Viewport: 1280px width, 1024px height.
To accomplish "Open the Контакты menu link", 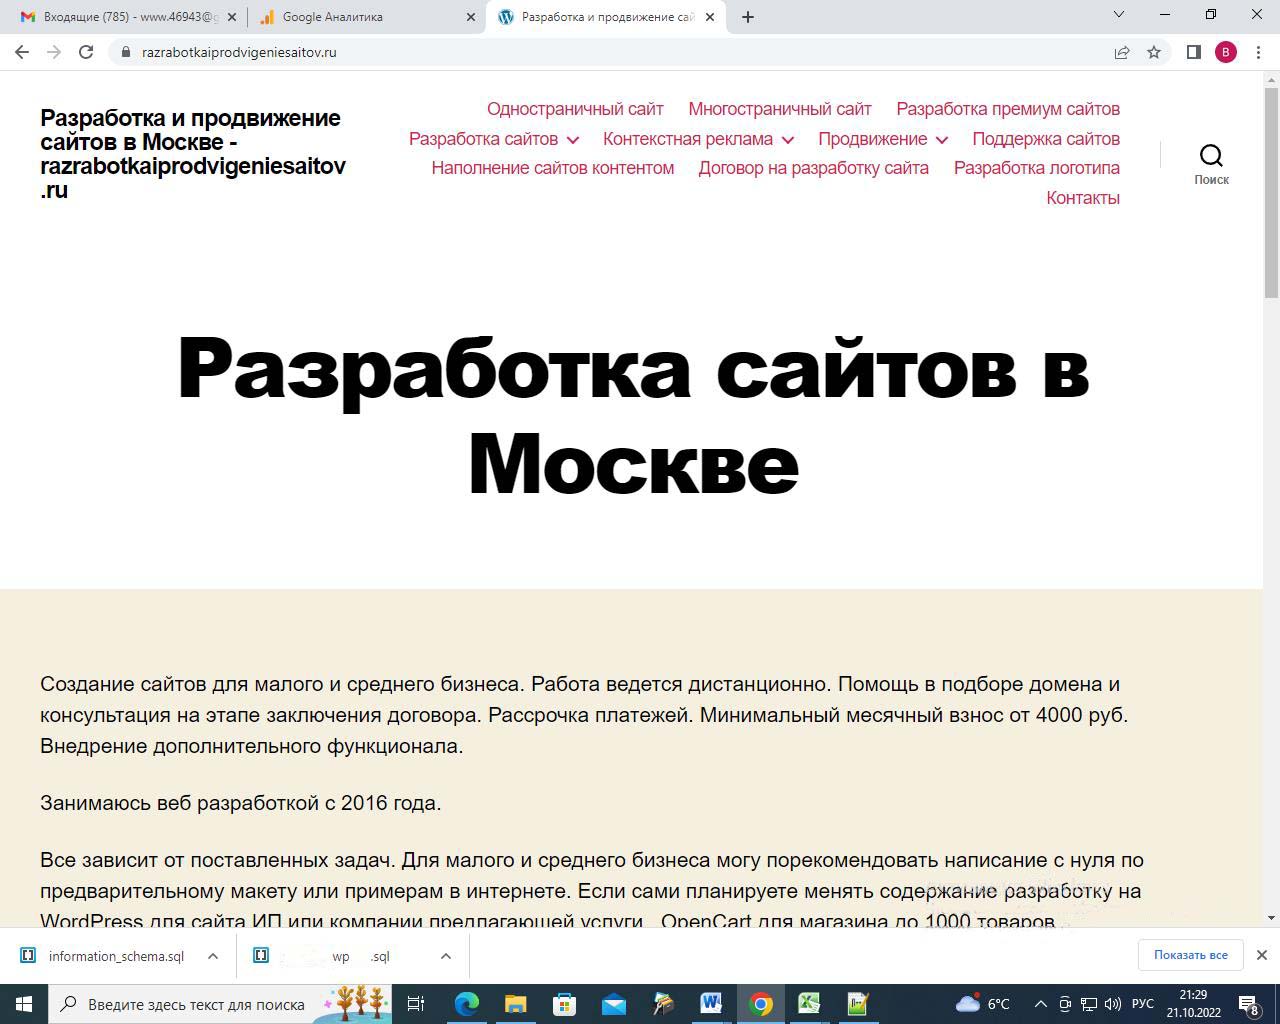I will (1082, 198).
